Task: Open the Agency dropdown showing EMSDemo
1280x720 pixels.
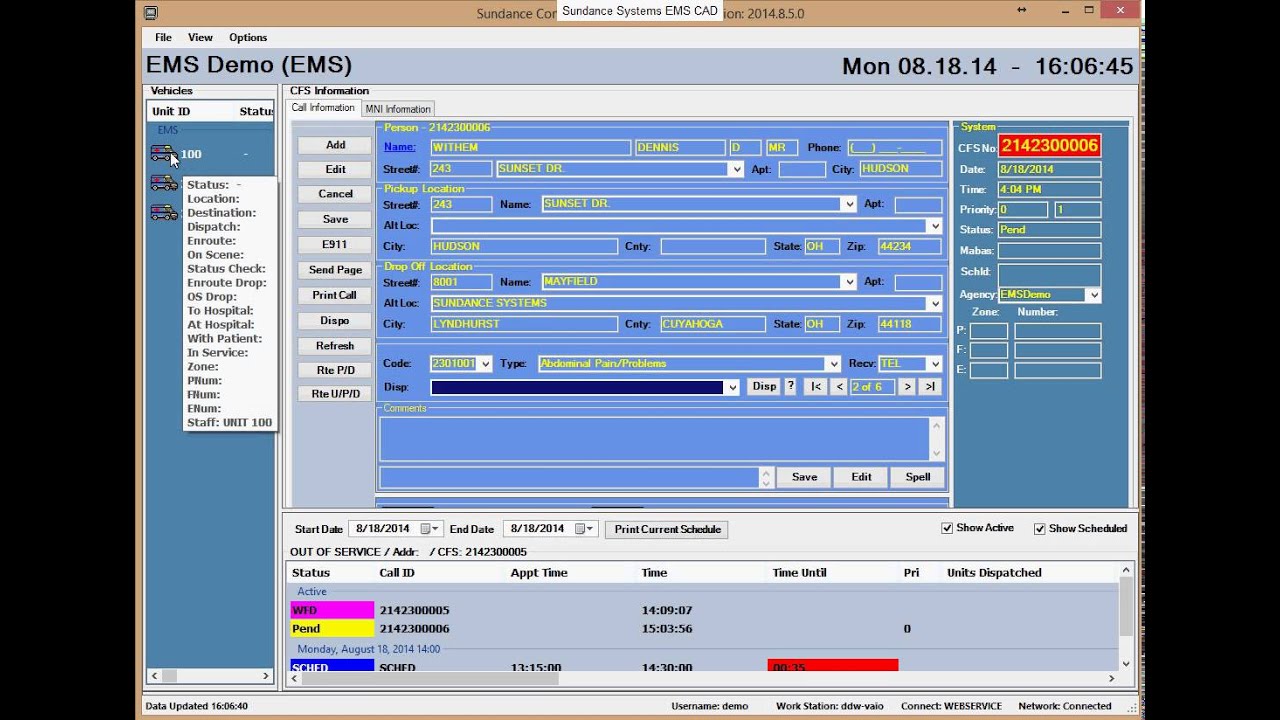Action: pos(1093,295)
